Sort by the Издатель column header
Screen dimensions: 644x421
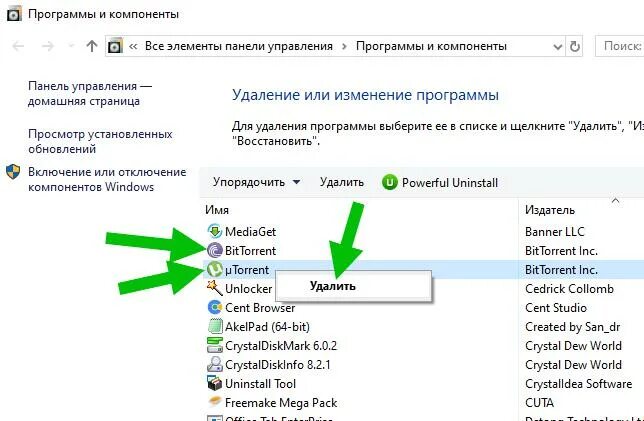[x=550, y=210]
